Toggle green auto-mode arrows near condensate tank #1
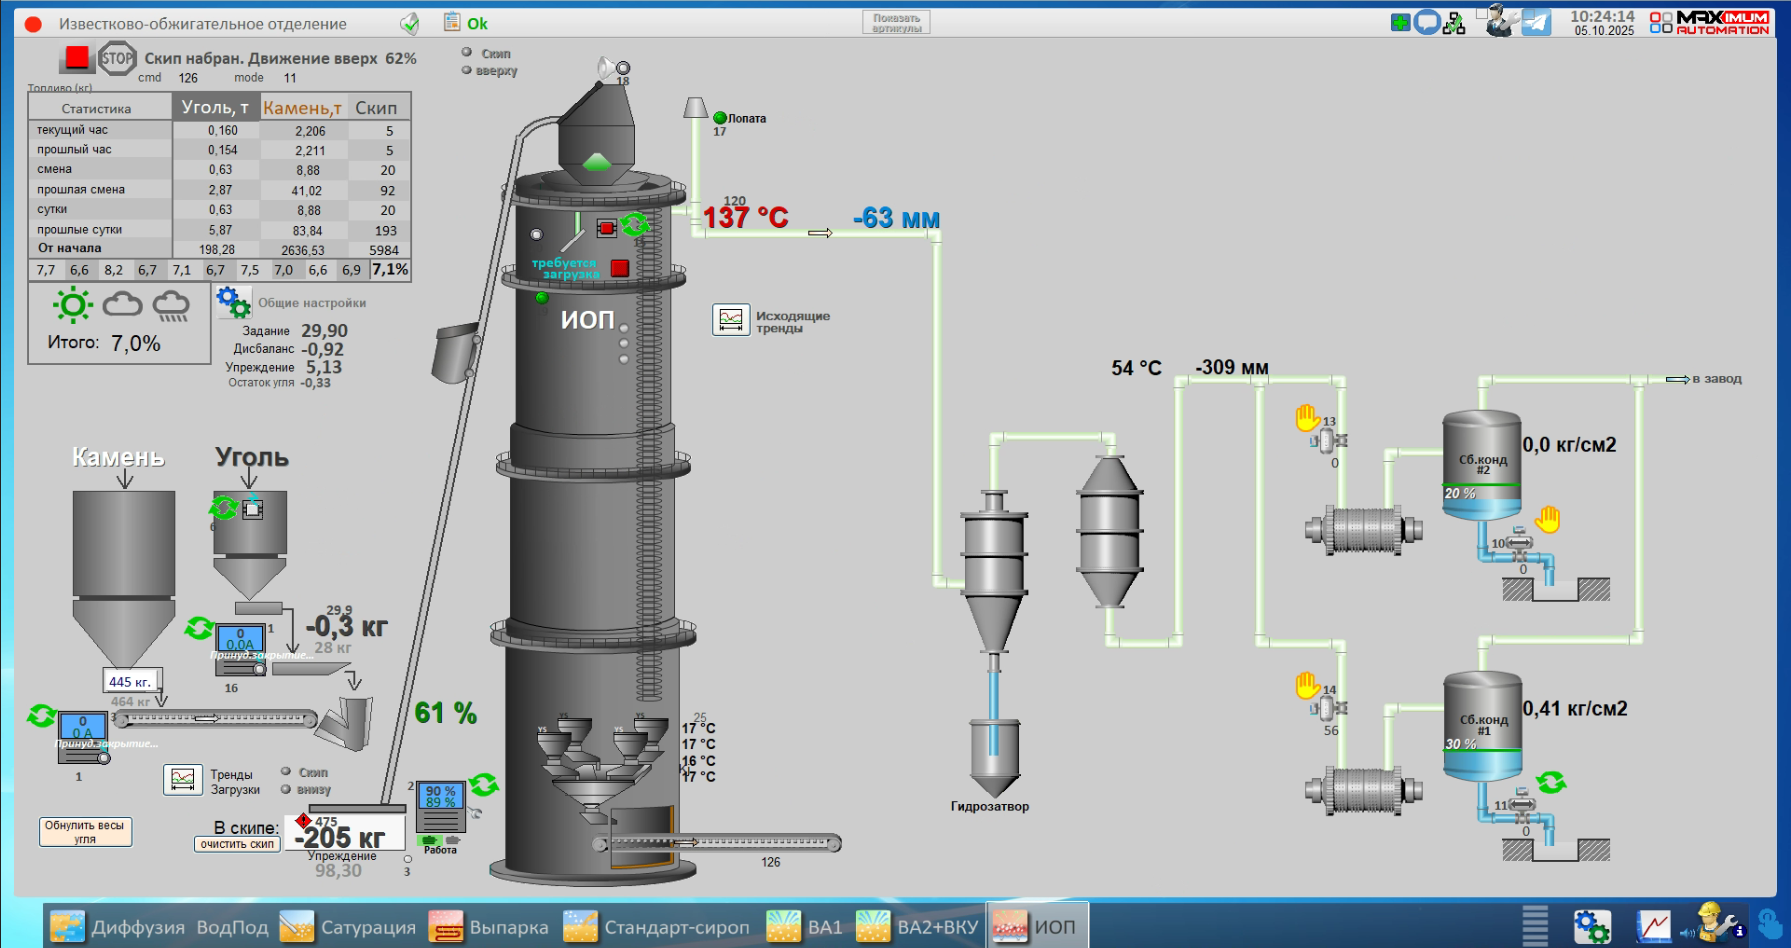The width and height of the screenshot is (1791, 948). (x=1551, y=782)
